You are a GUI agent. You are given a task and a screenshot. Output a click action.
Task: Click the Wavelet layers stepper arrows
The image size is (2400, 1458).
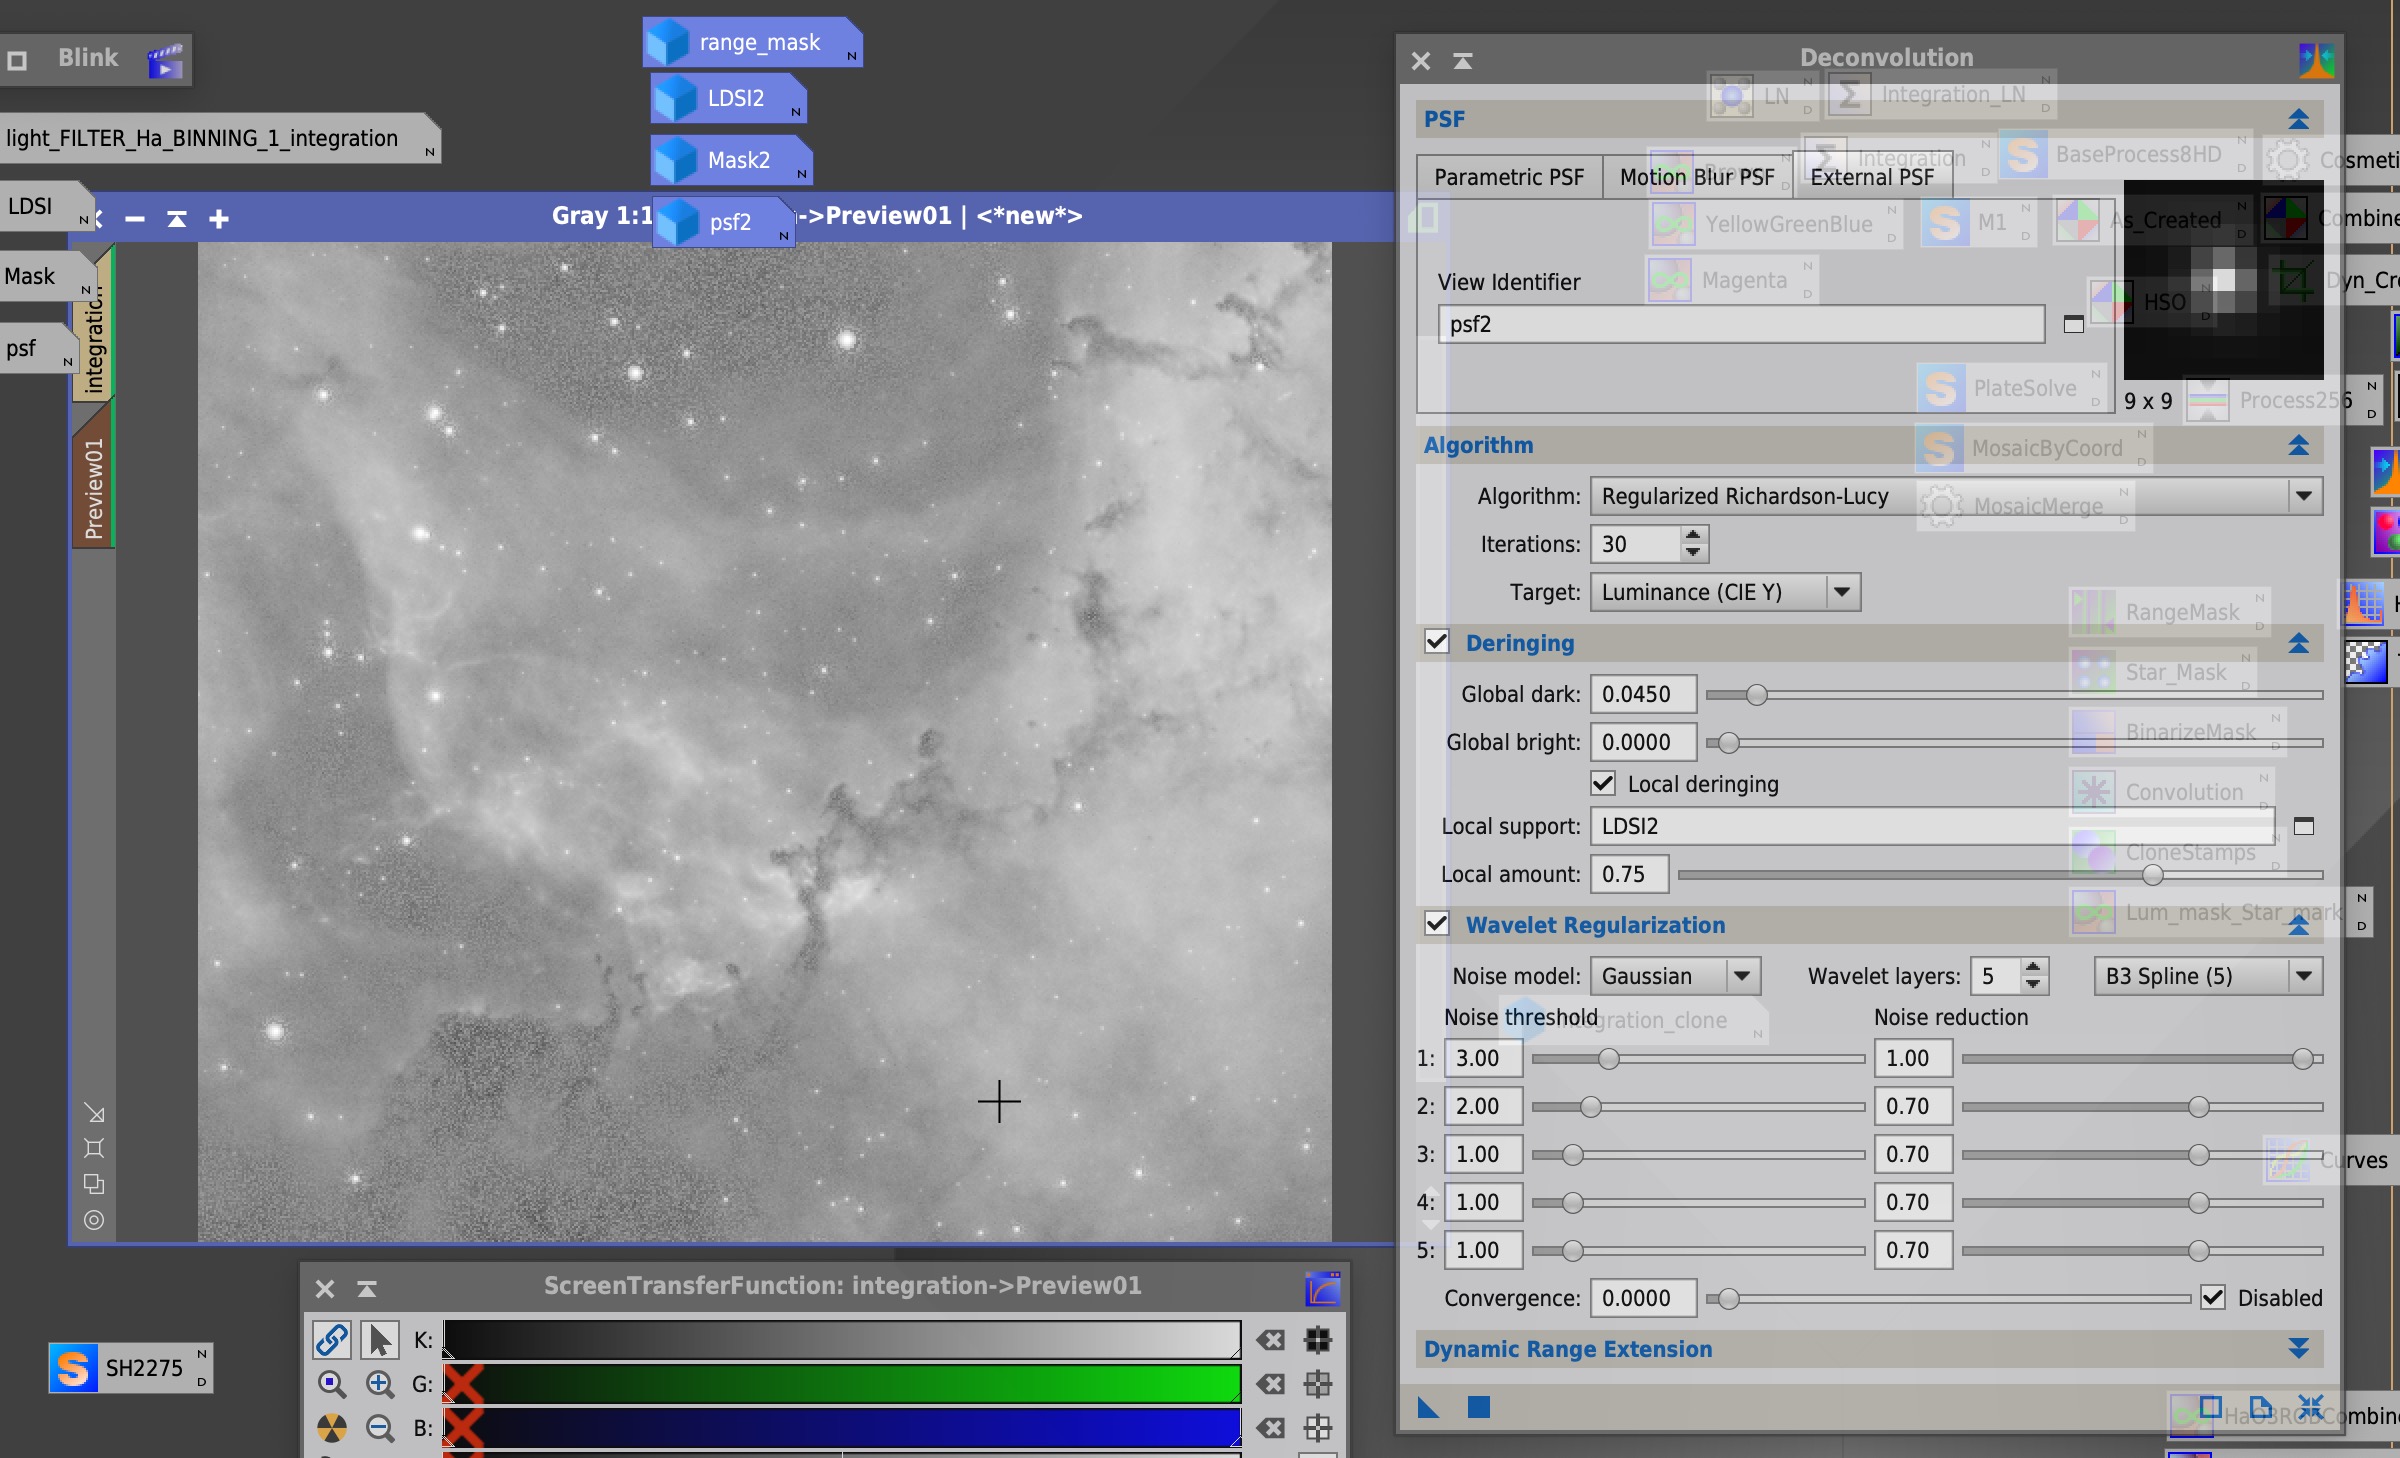pos(2033,976)
